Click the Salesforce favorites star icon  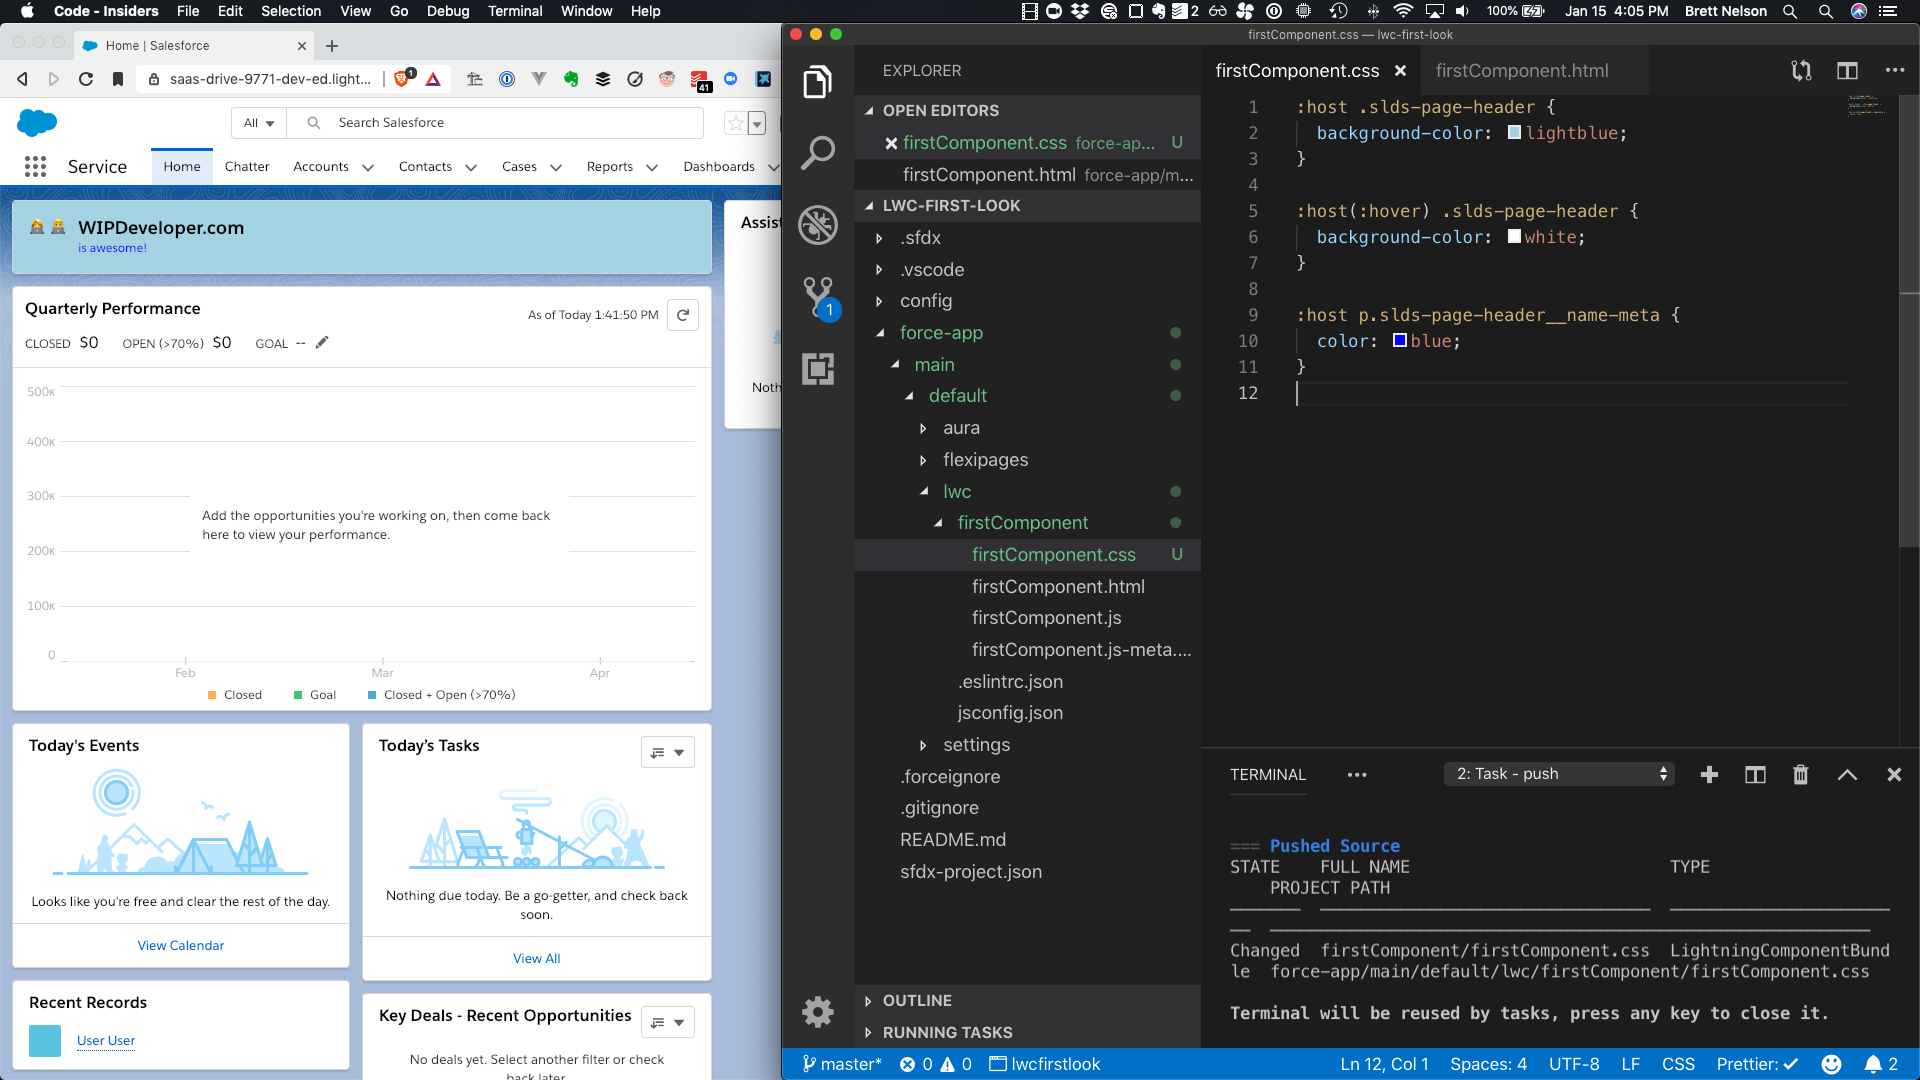[735, 123]
